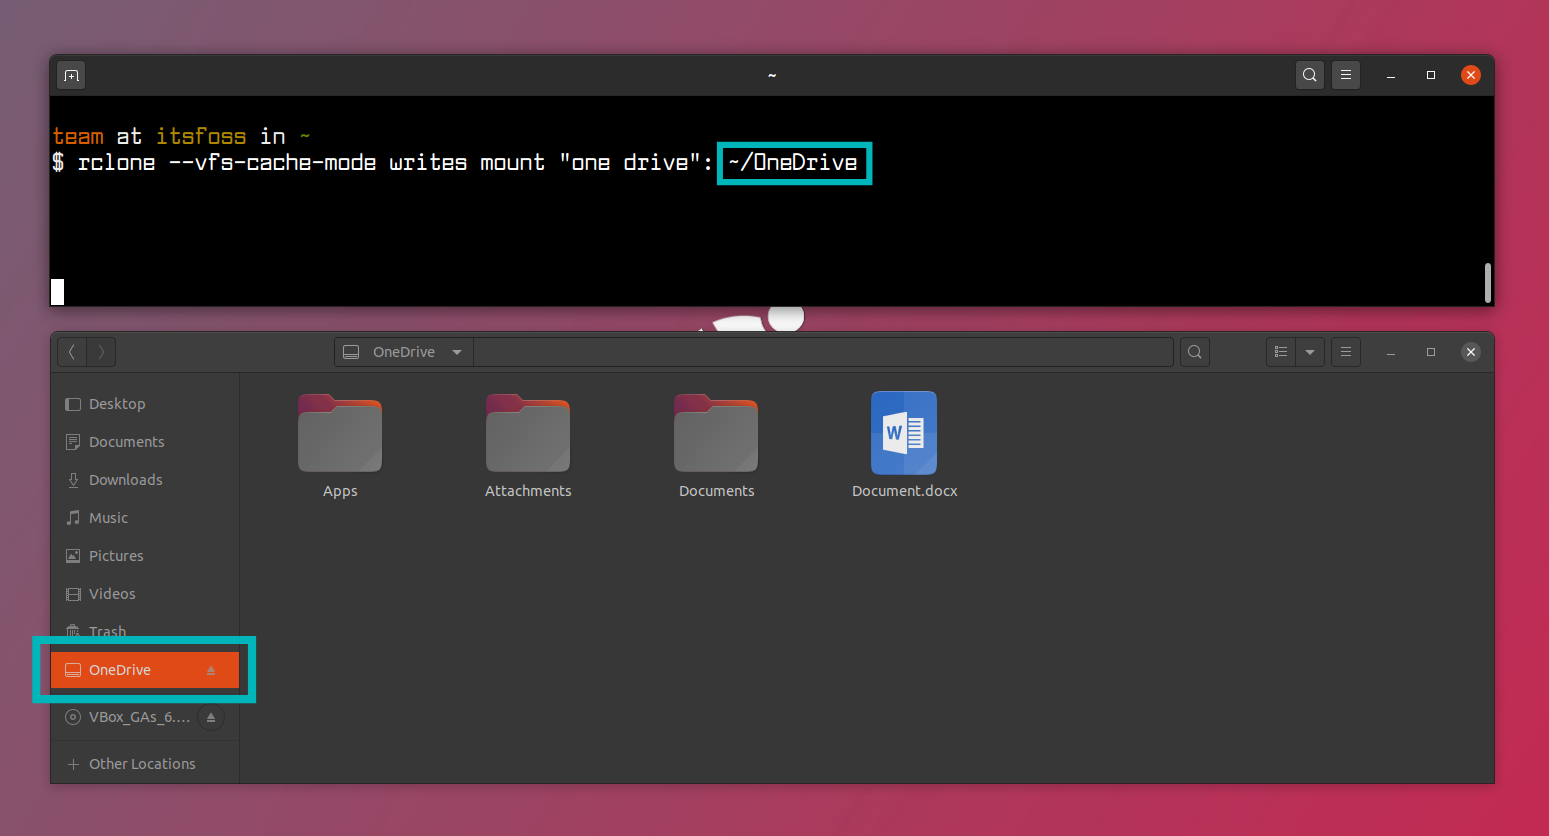This screenshot has width=1549, height=836.
Task: Click the file manager search icon
Action: click(1194, 351)
